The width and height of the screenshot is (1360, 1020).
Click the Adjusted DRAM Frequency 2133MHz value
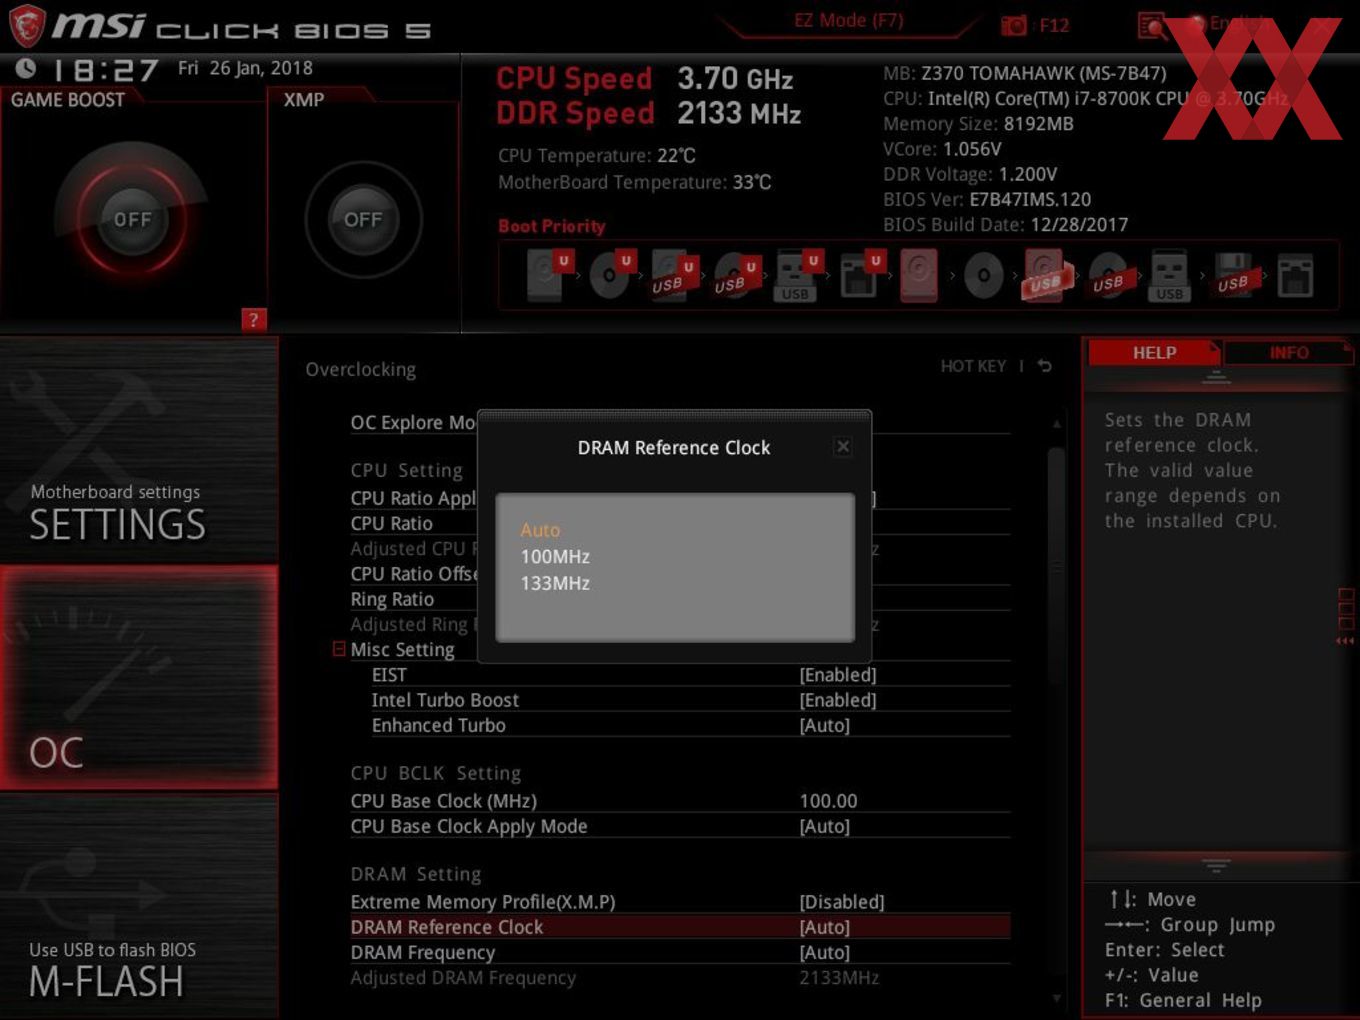point(839,977)
